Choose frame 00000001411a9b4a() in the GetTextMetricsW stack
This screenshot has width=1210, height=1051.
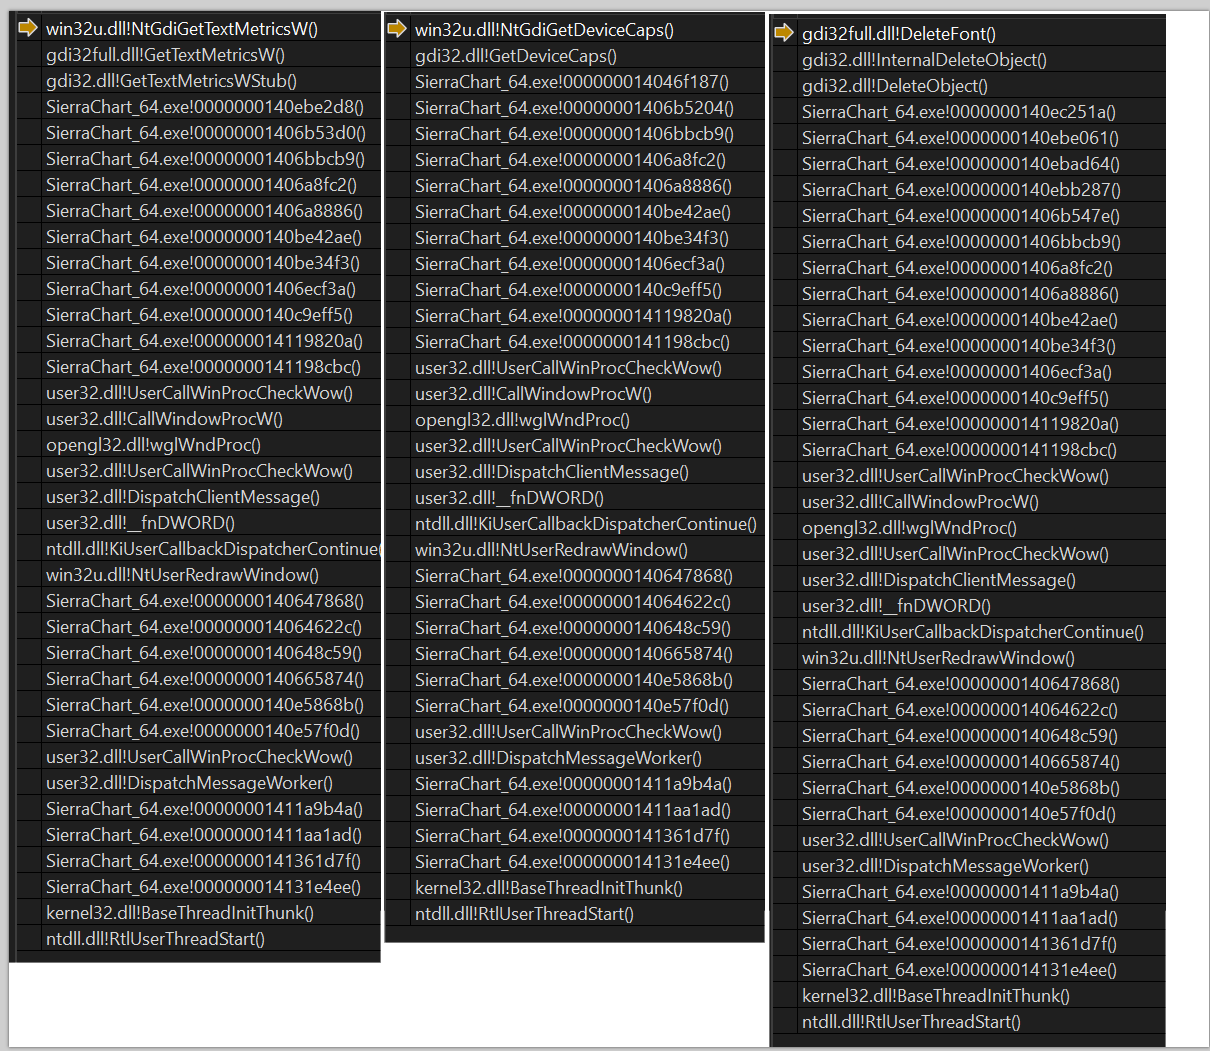point(205,809)
